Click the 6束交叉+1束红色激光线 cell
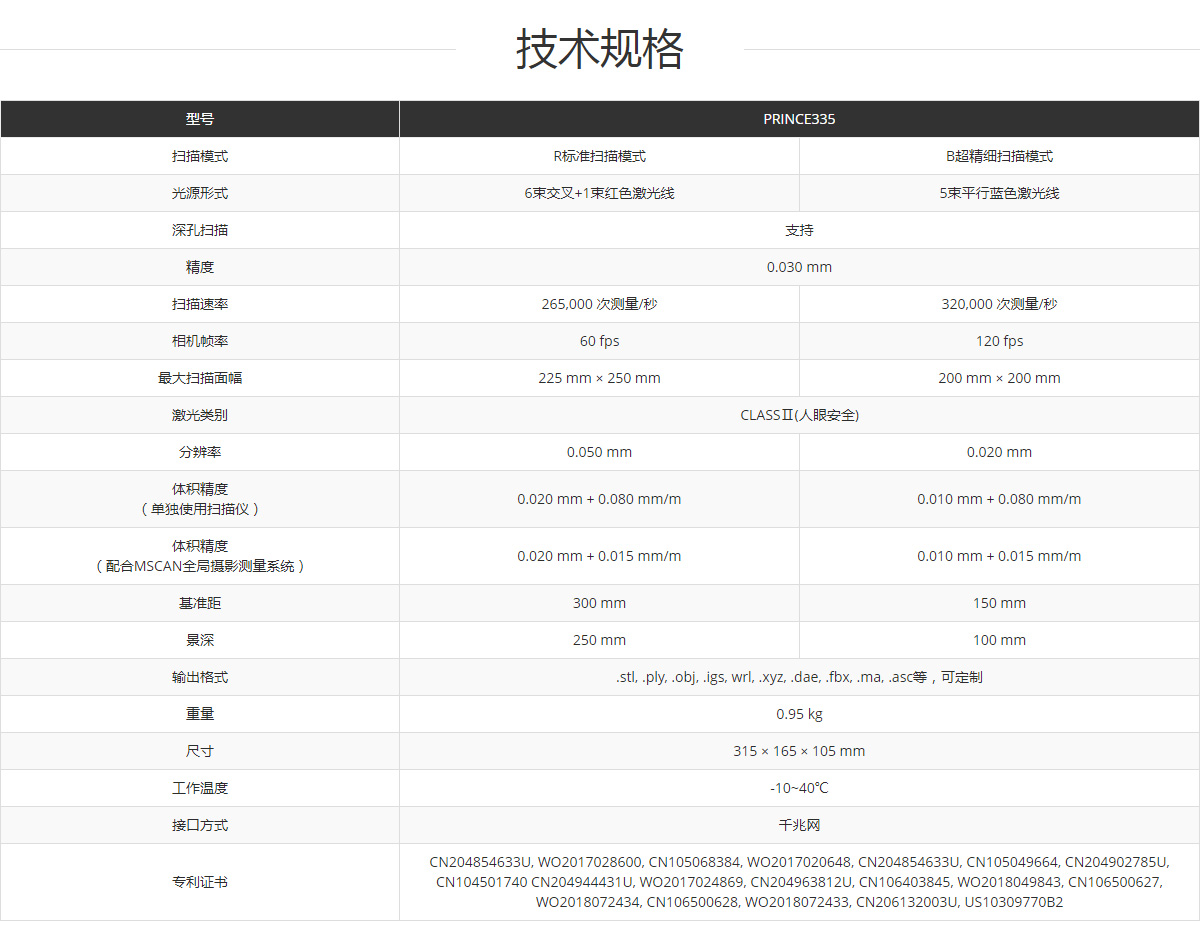Image resolution: width=1200 pixels, height=926 pixels. [599, 193]
